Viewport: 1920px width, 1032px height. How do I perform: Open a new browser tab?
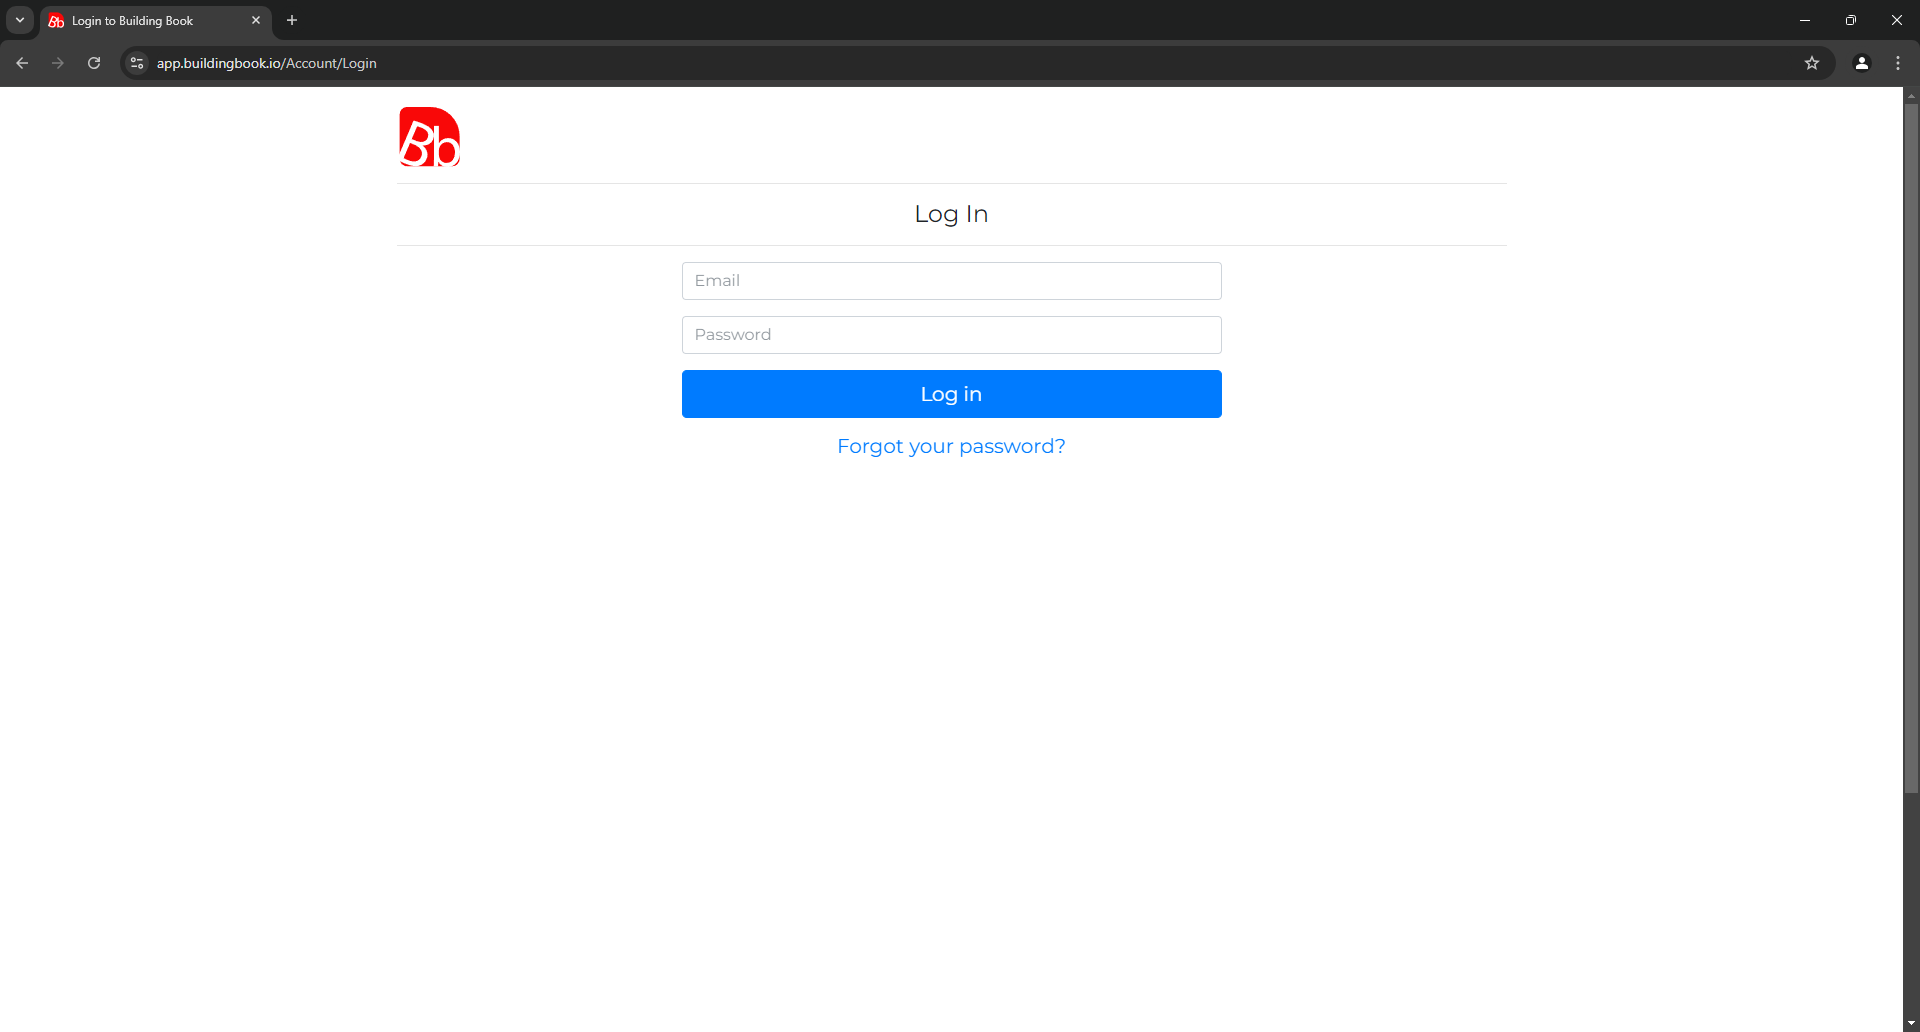291,20
